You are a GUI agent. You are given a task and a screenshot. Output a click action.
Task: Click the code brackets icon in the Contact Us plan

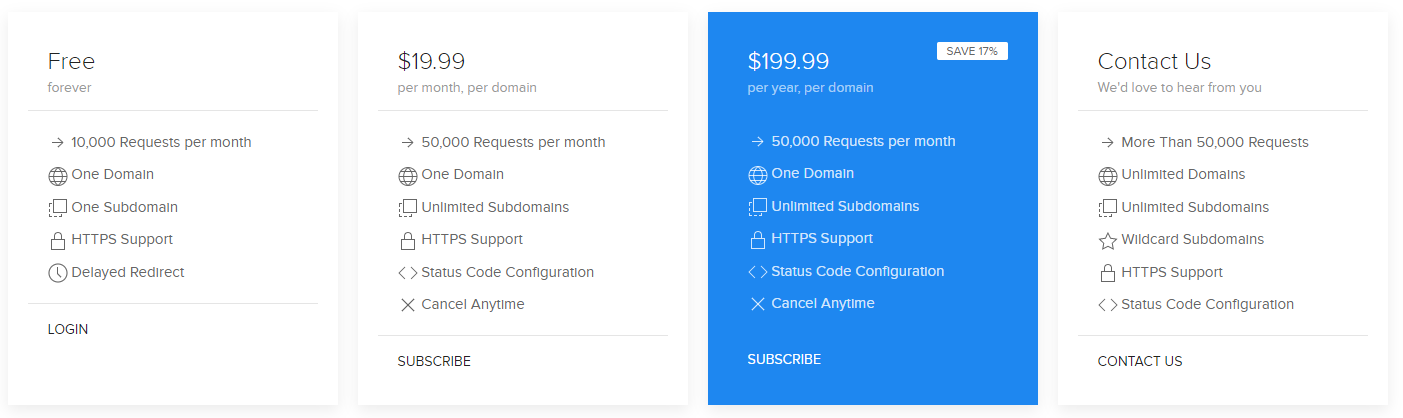1108,305
